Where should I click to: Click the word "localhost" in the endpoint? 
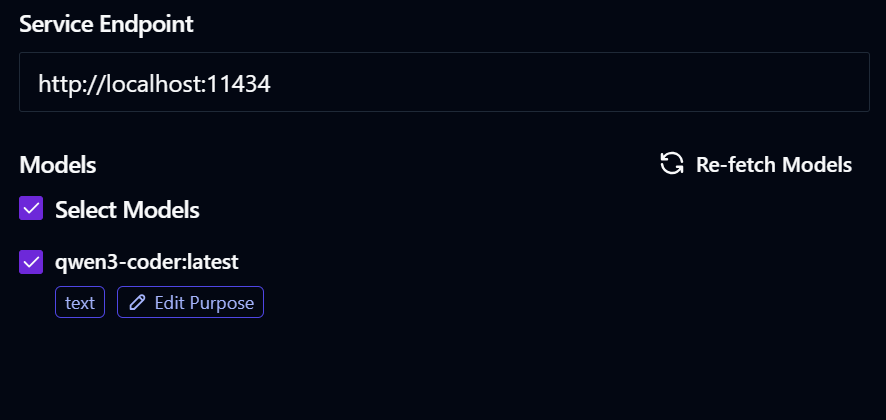click(x=154, y=83)
